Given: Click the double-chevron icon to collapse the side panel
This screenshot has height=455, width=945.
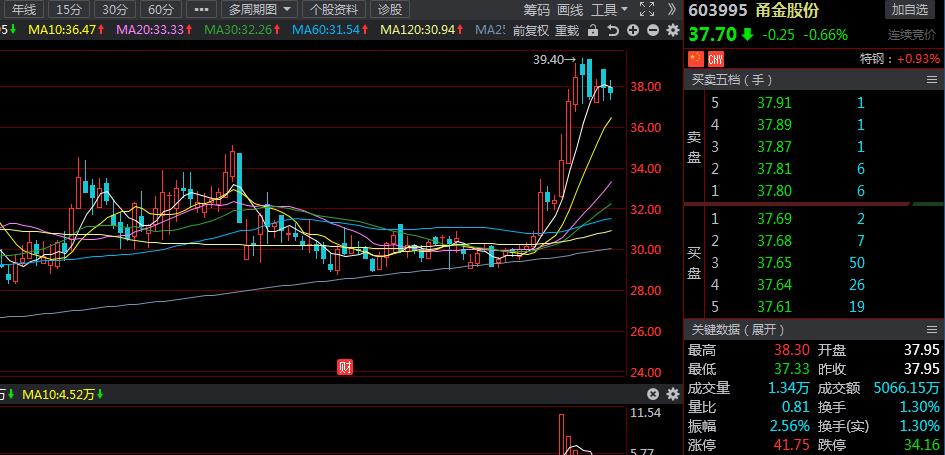Looking at the screenshot, I should point(672,9).
